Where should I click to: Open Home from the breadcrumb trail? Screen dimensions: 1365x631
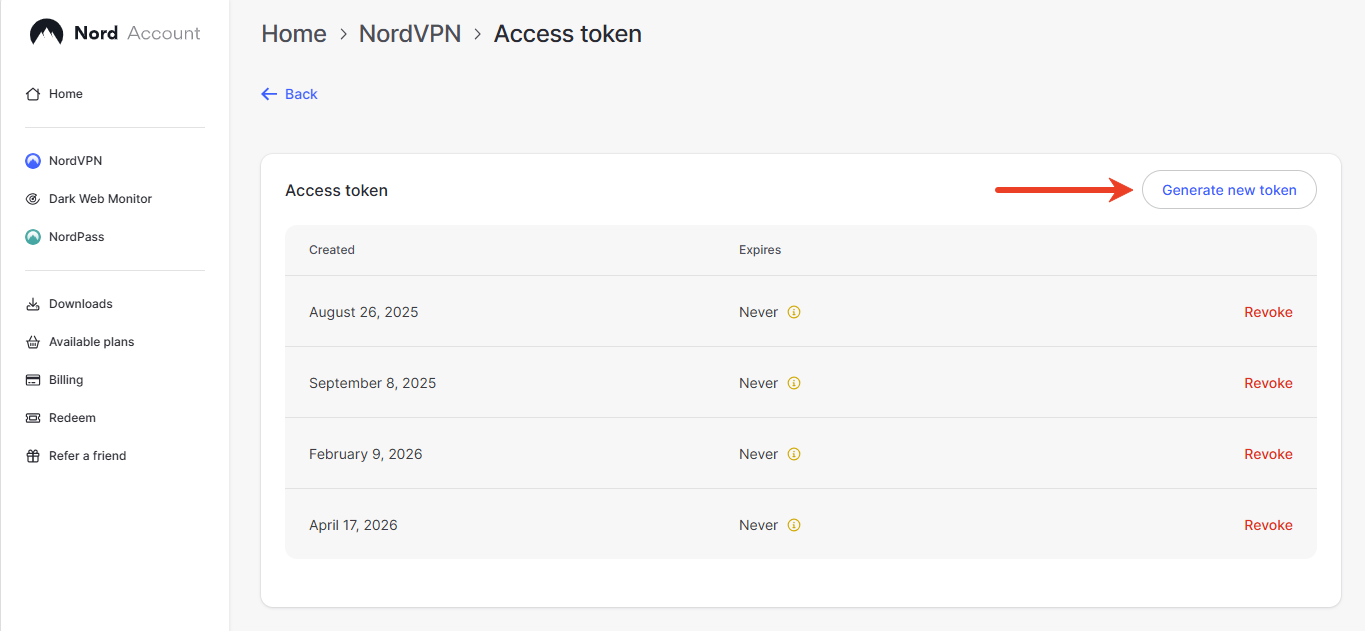[293, 33]
